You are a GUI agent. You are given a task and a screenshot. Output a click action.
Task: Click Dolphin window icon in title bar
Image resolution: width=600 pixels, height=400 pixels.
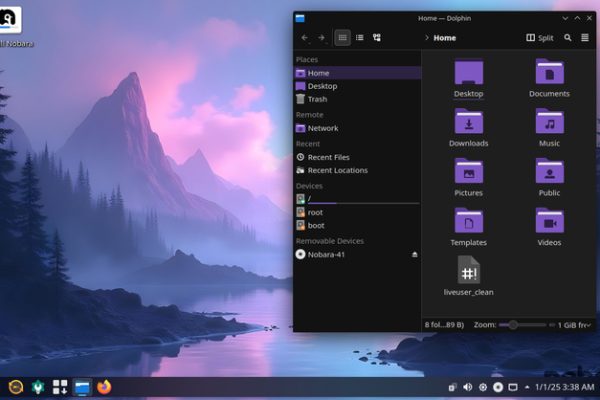(300, 18)
